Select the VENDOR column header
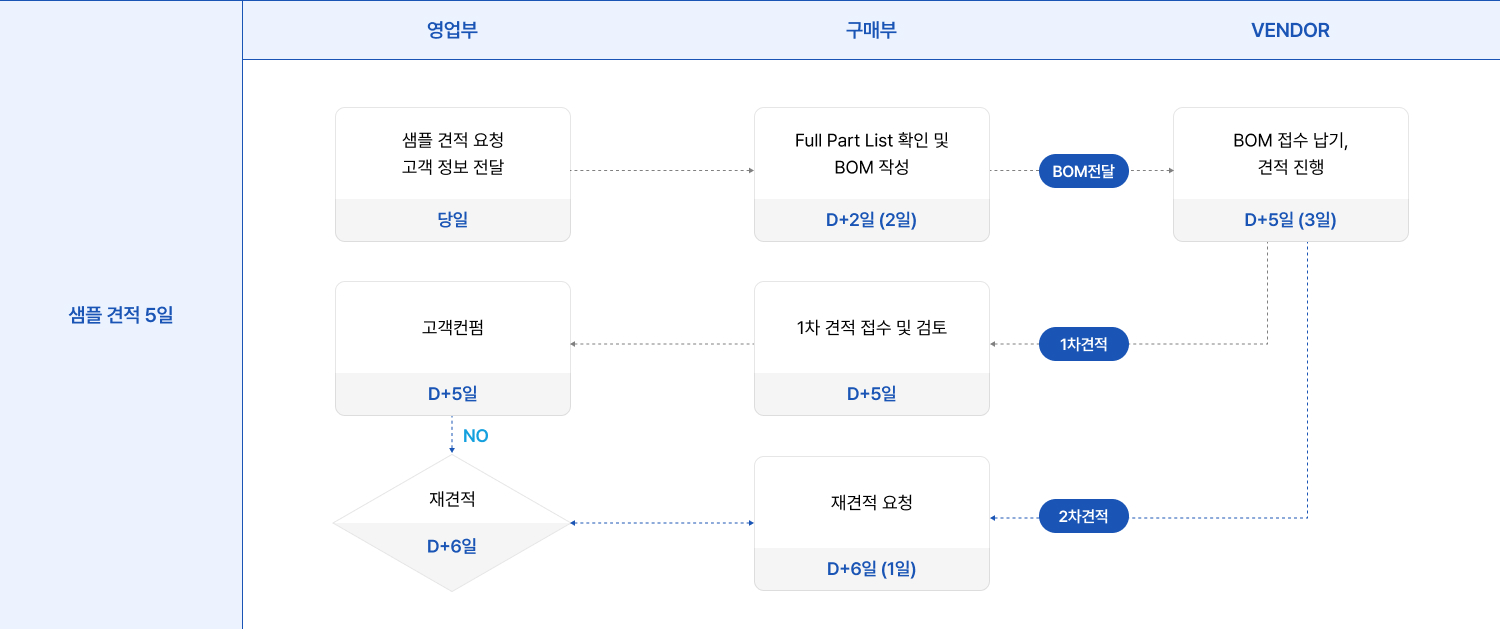1500x641 pixels. pyautogui.click(x=1290, y=30)
